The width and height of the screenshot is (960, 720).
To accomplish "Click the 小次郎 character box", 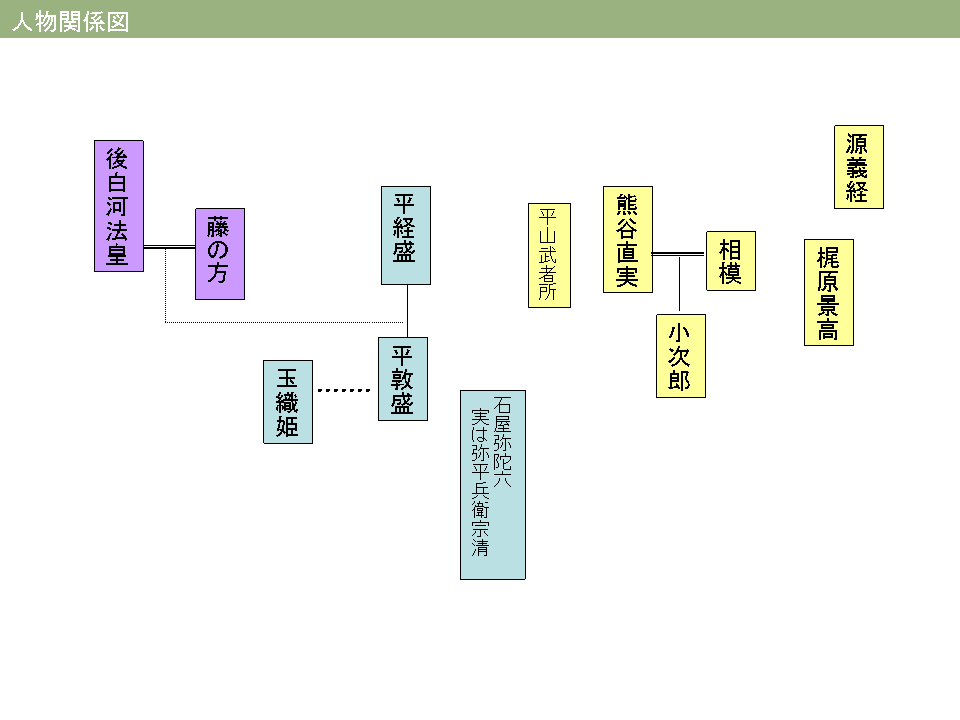I will point(680,356).
